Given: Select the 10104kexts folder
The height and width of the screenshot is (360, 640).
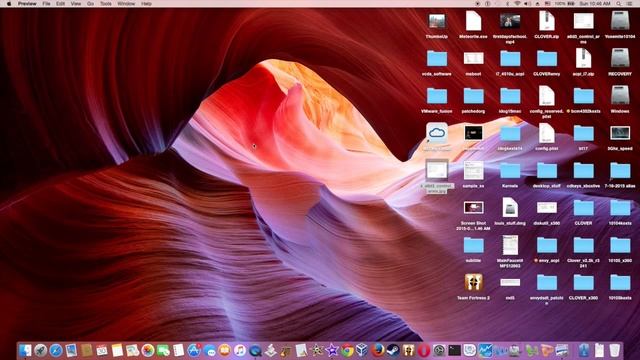Looking at the screenshot, I should (x=620, y=208).
